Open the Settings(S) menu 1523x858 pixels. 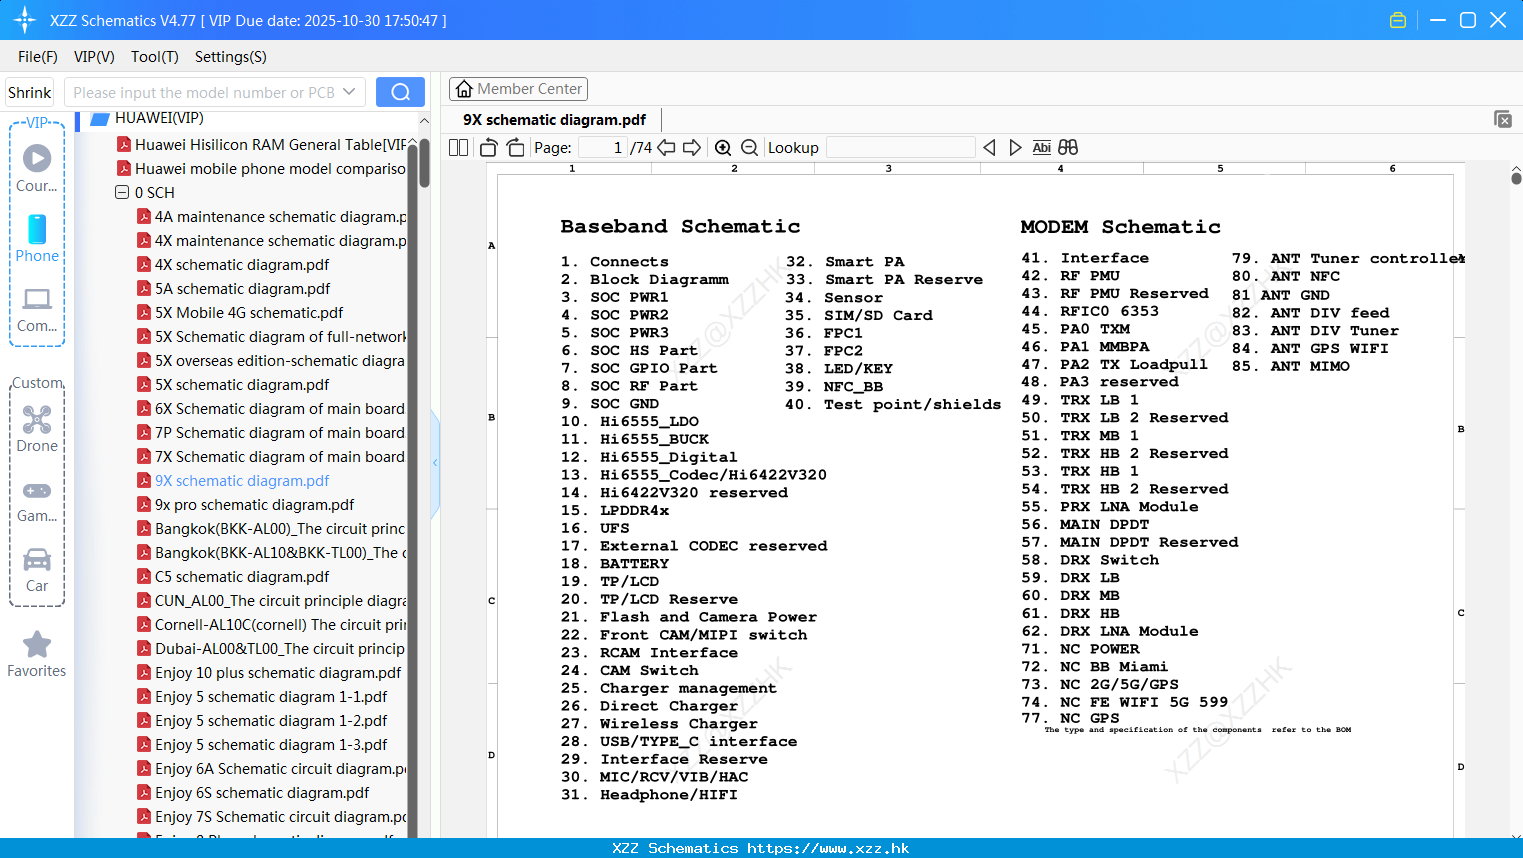tap(231, 57)
